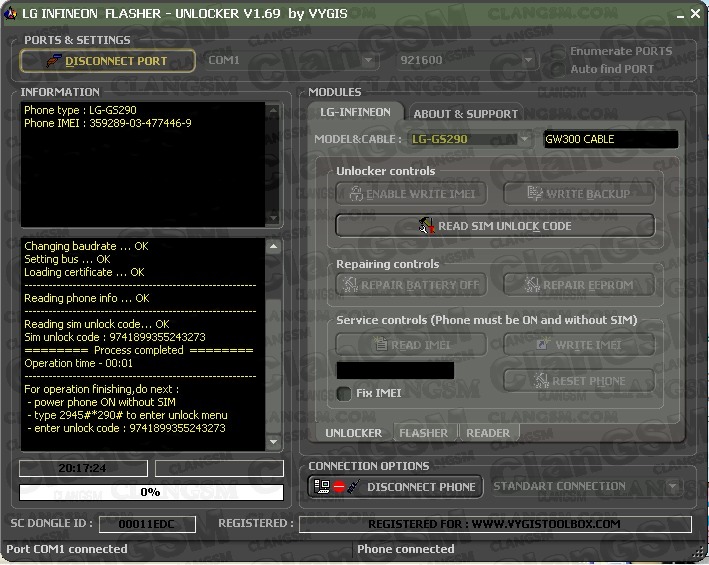Click the Repair Battery Off button
The width and height of the screenshot is (709, 565).
coord(411,285)
